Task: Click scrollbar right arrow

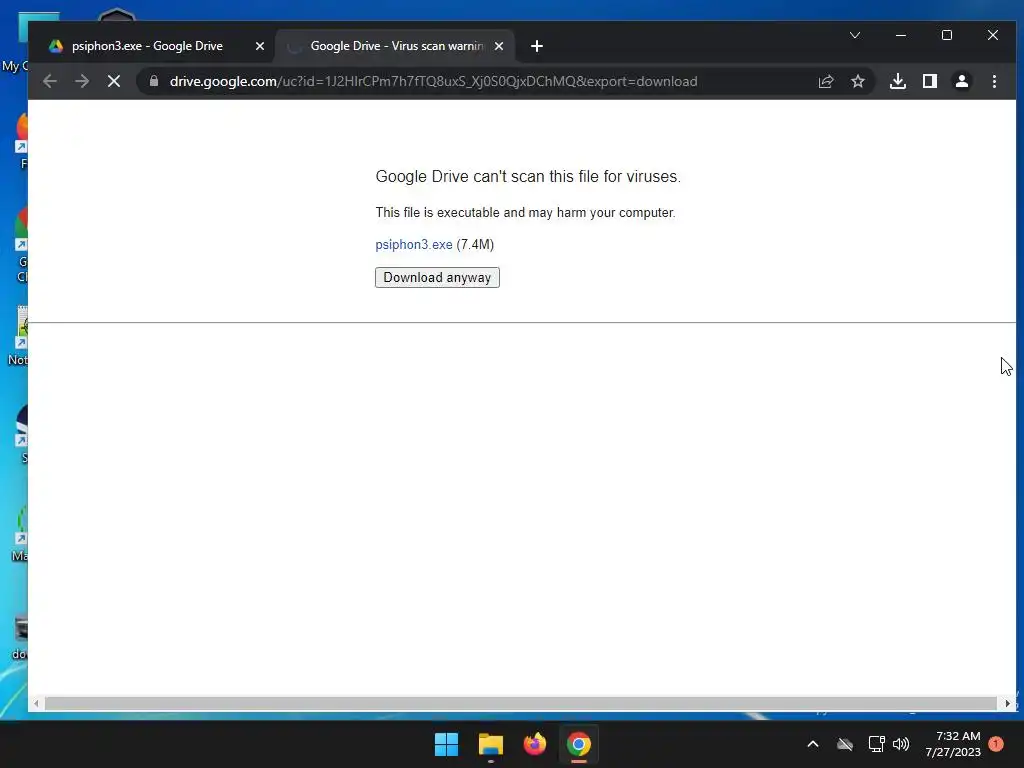Action: point(1008,703)
